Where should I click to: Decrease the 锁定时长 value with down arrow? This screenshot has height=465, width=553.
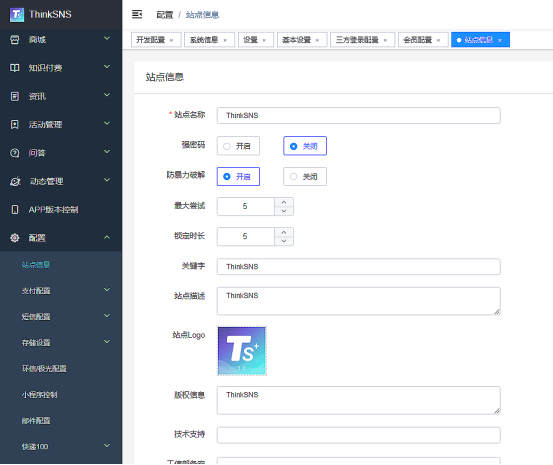(284, 241)
